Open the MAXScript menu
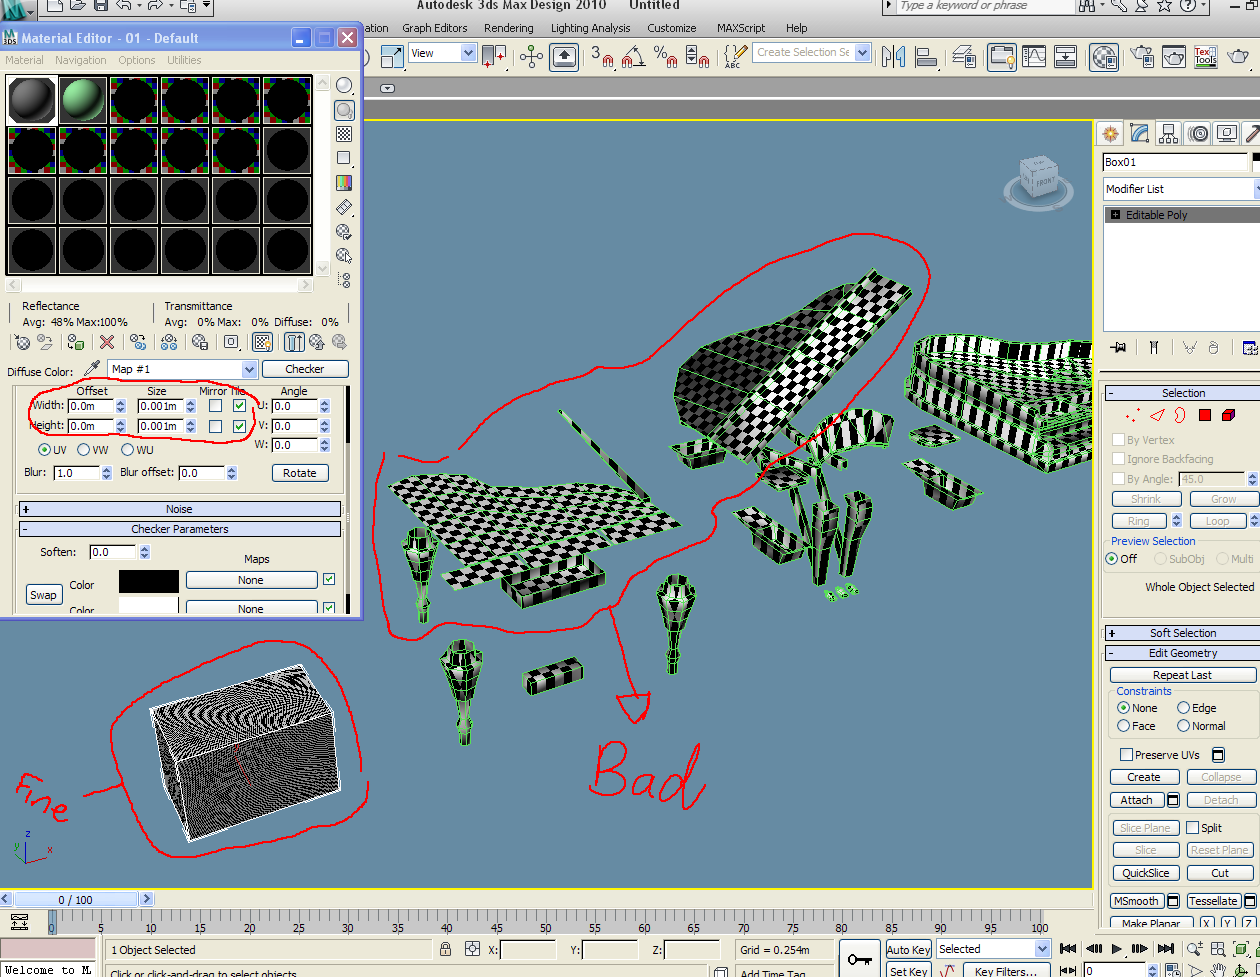Viewport: 1260px width, 977px height. click(x=741, y=28)
